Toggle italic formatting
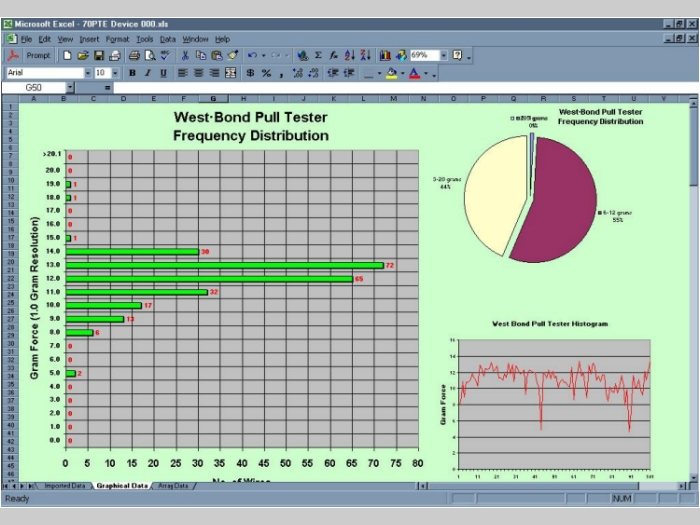Viewport: 700px width, 525px height. [x=148, y=73]
